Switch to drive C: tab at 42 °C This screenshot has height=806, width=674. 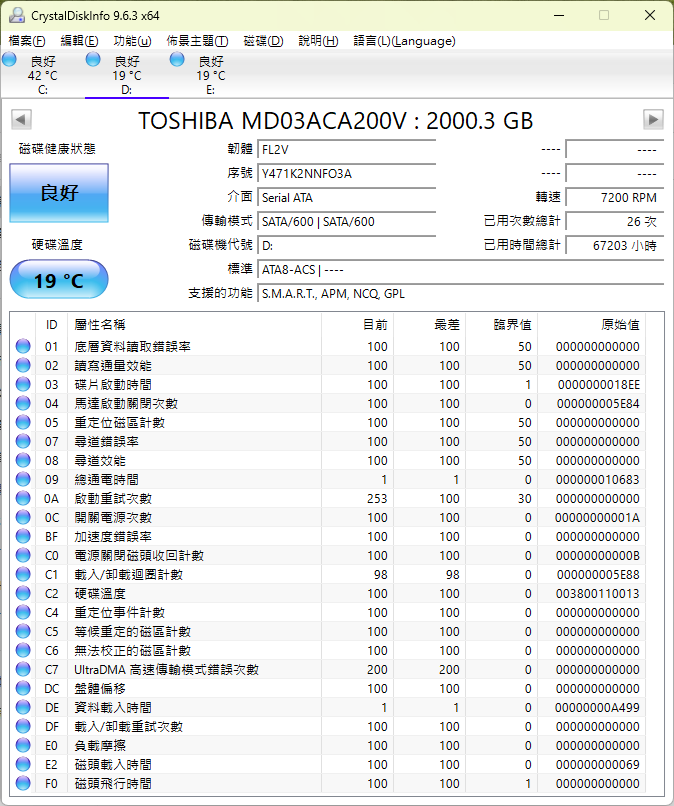coord(43,75)
